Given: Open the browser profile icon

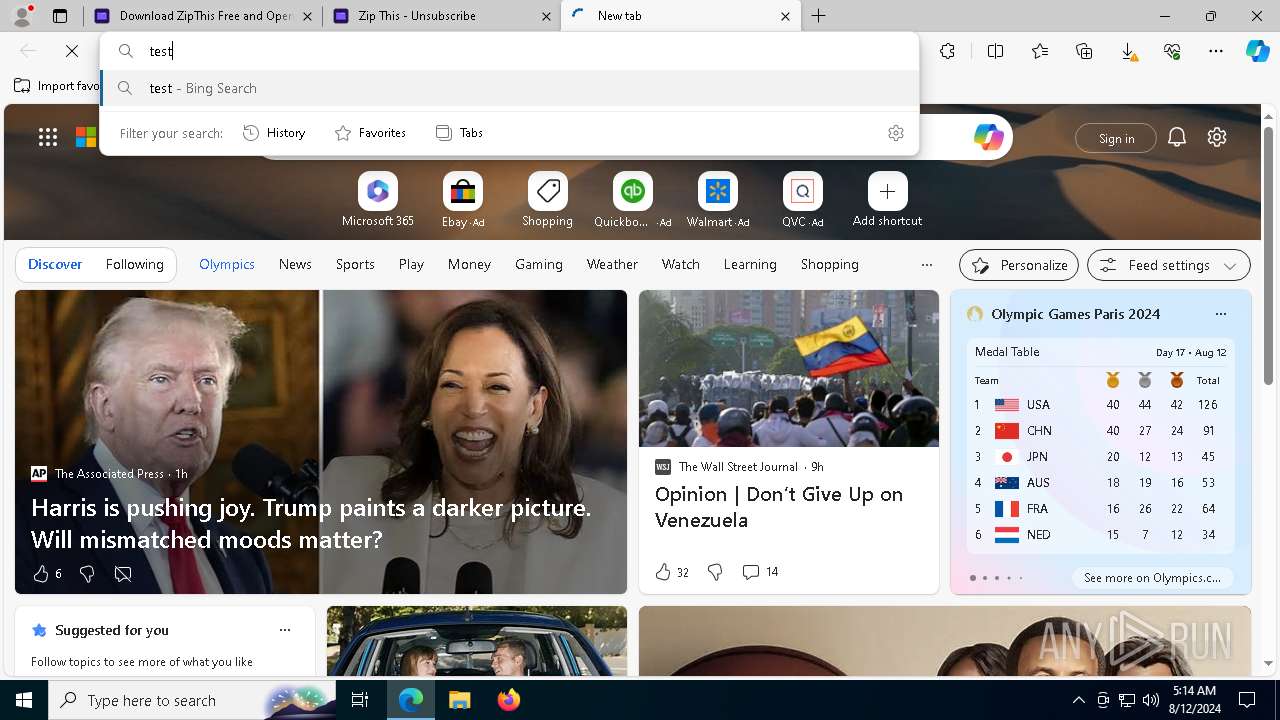Looking at the screenshot, I should coord(22,16).
